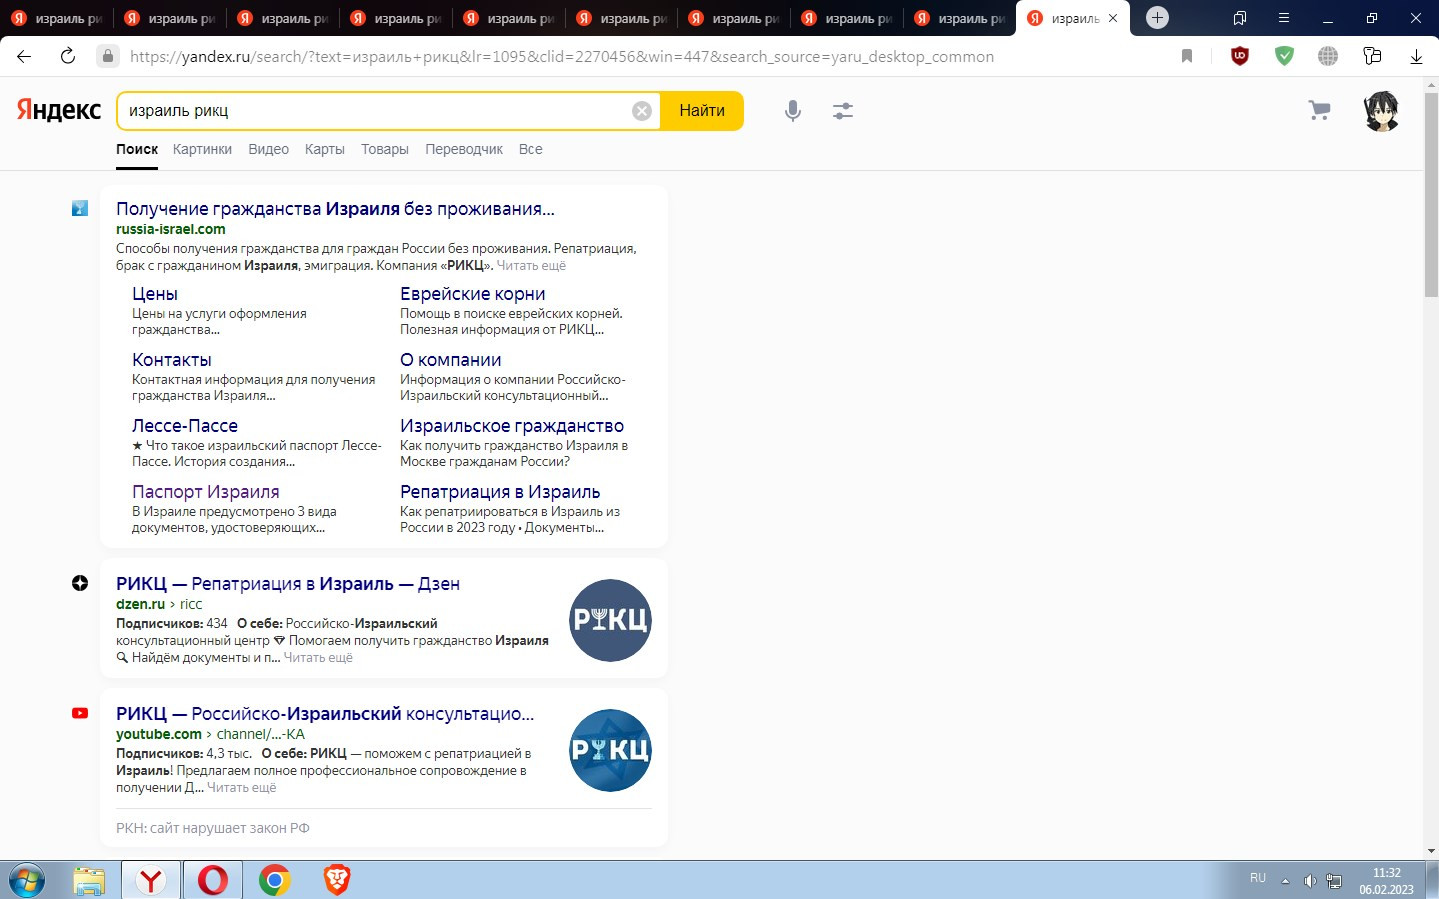This screenshot has height=899, width=1439.
Task: Click the yellow Найти button
Action: click(702, 111)
